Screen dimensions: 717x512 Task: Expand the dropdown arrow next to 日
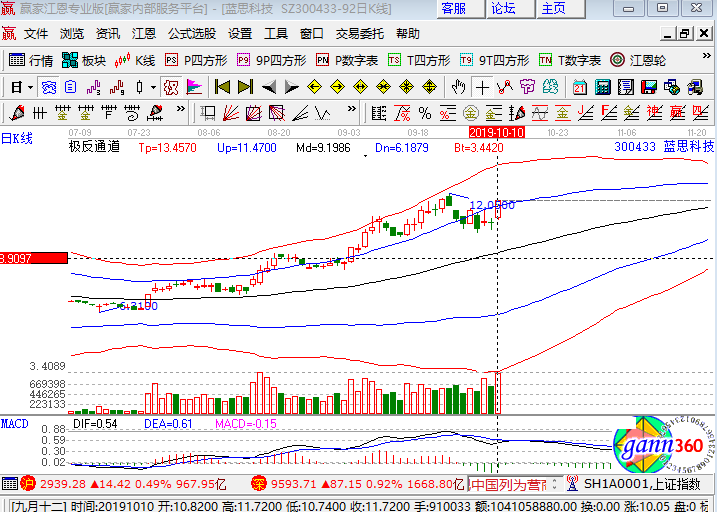[31, 87]
